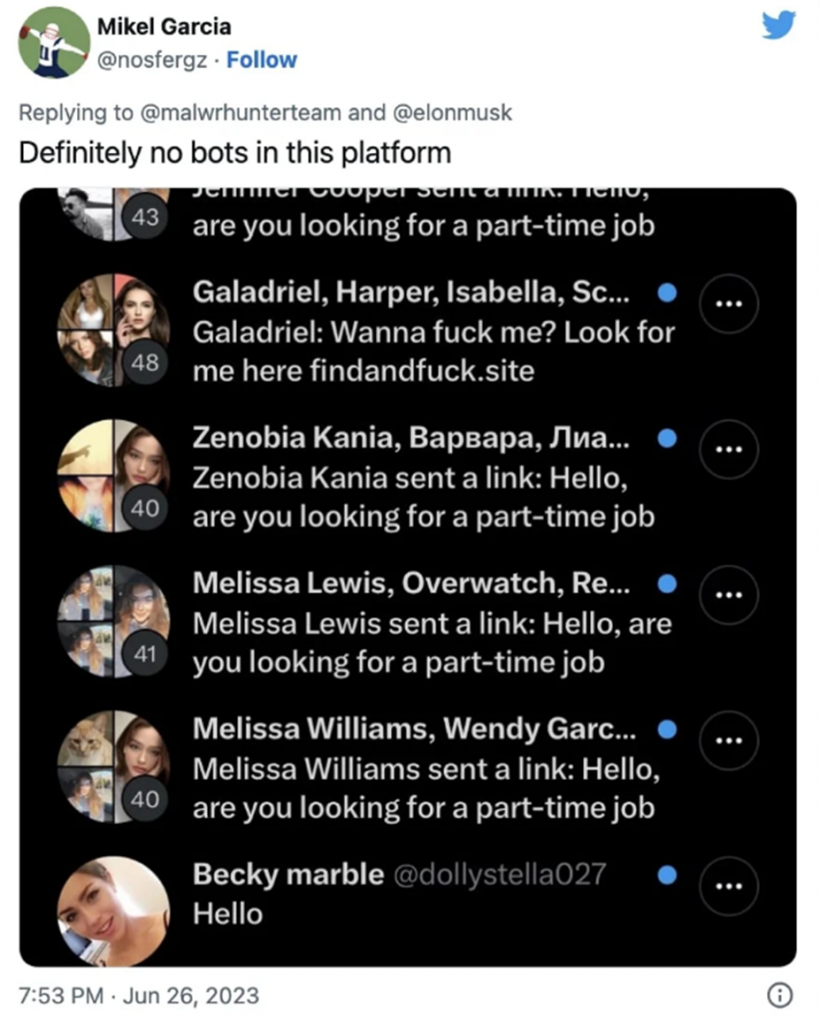Open more options for Becky marble message
The height and width of the screenshot is (1024, 820).
[729, 885]
